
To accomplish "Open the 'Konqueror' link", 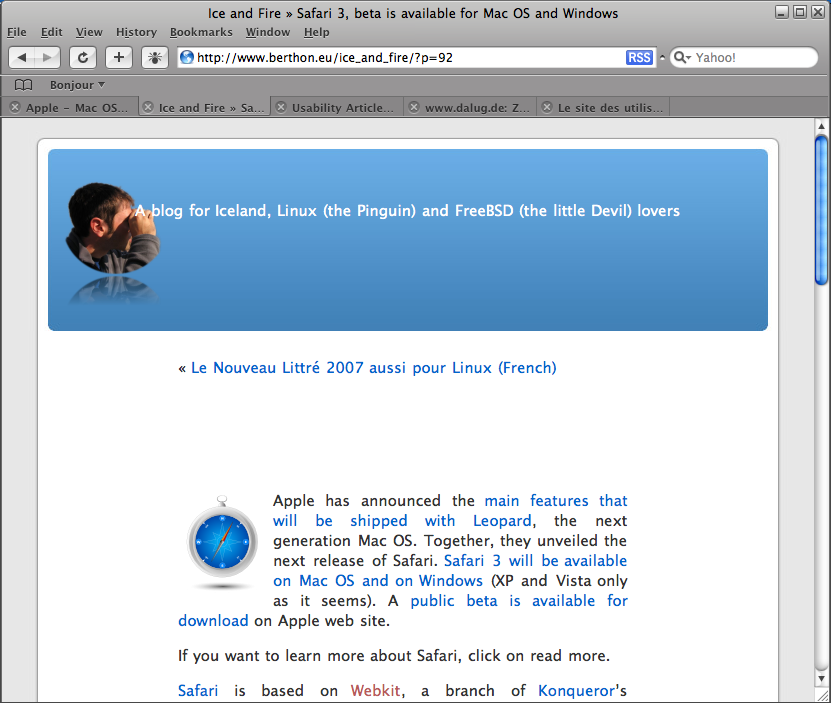I will pos(576,690).
